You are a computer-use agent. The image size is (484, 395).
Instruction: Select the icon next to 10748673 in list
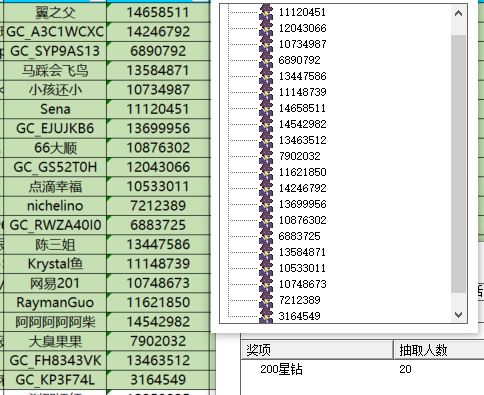pyautogui.click(x=266, y=284)
